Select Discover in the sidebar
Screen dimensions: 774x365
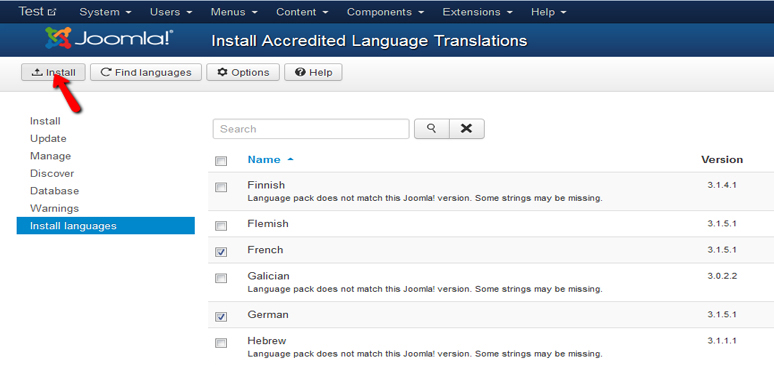pyautogui.click(x=52, y=173)
